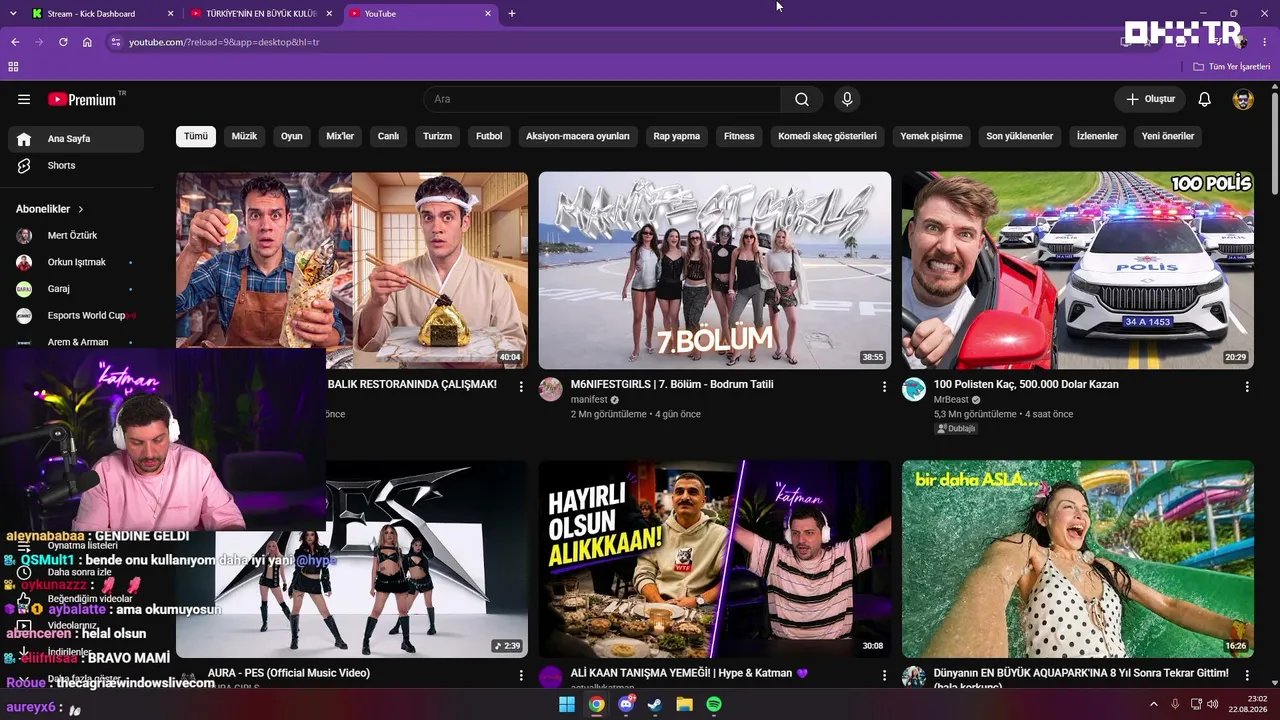Open the site information icon in address bar

(116, 42)
